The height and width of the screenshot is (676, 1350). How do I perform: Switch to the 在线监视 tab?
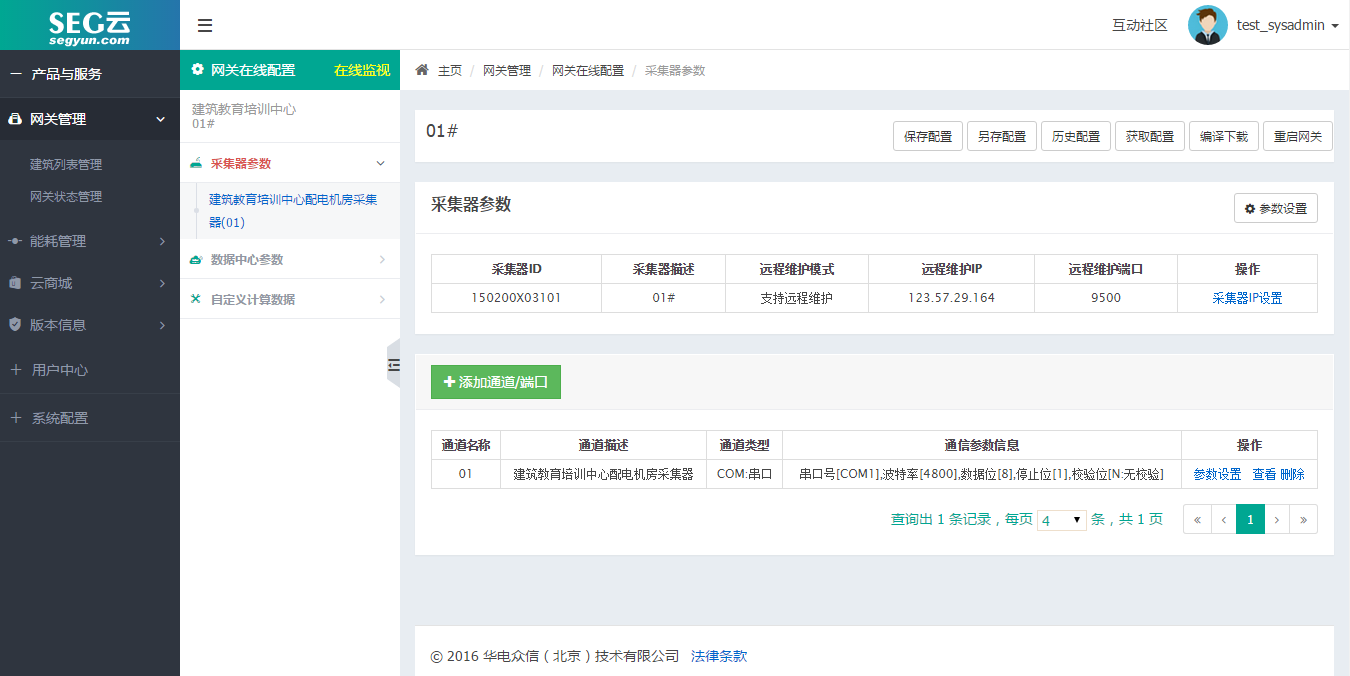[x=362, y=70]
